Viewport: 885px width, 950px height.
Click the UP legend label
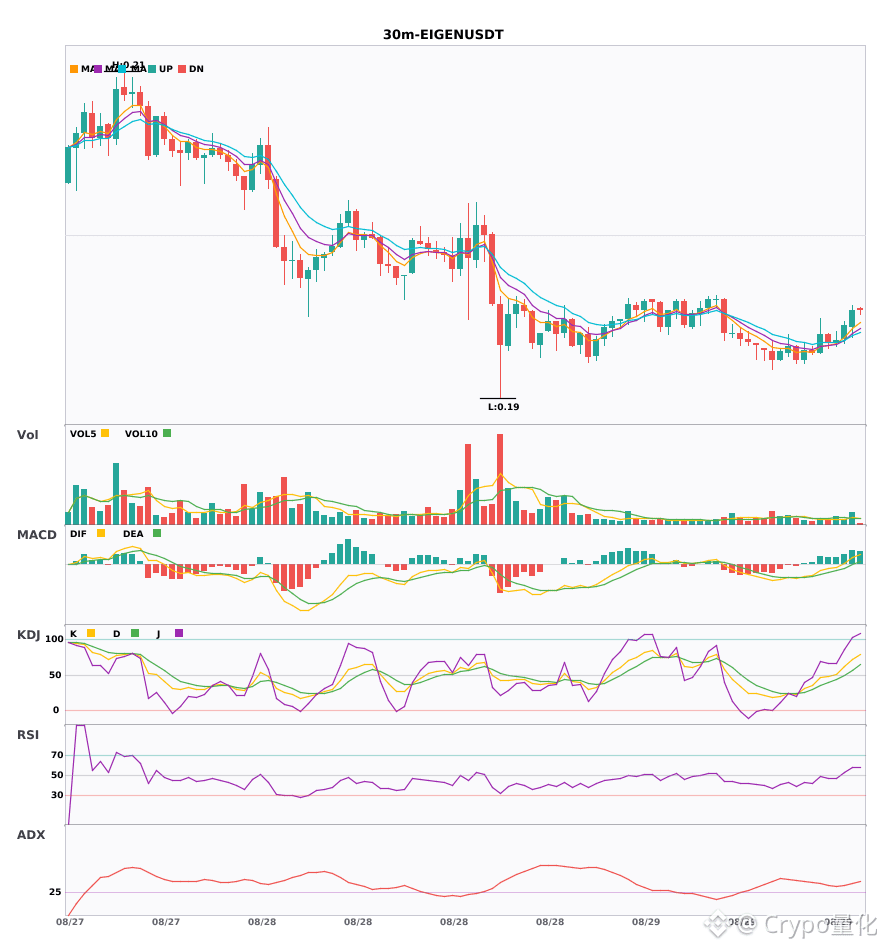click(x=166, y=69)
